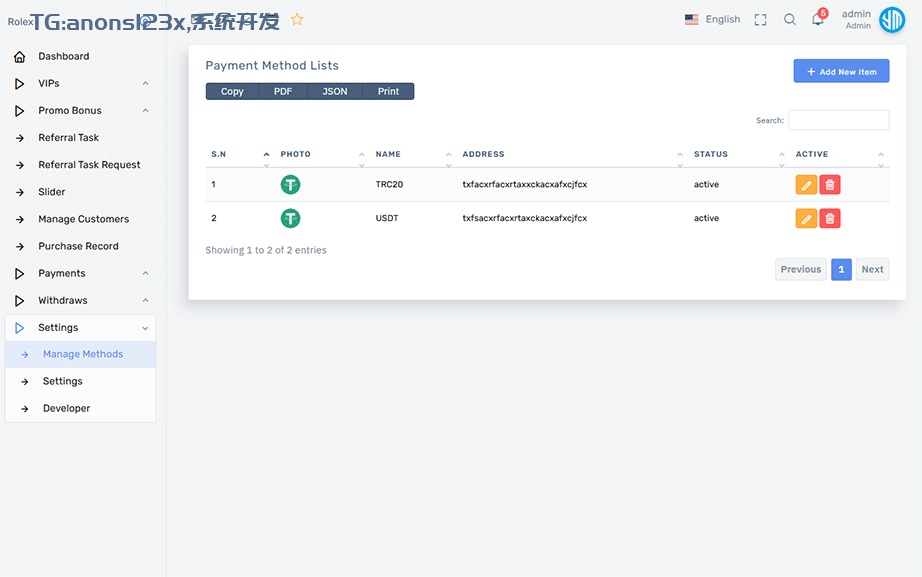Click the edit pencil icon for TRC20
922x577 pixels.
[806, 185]
